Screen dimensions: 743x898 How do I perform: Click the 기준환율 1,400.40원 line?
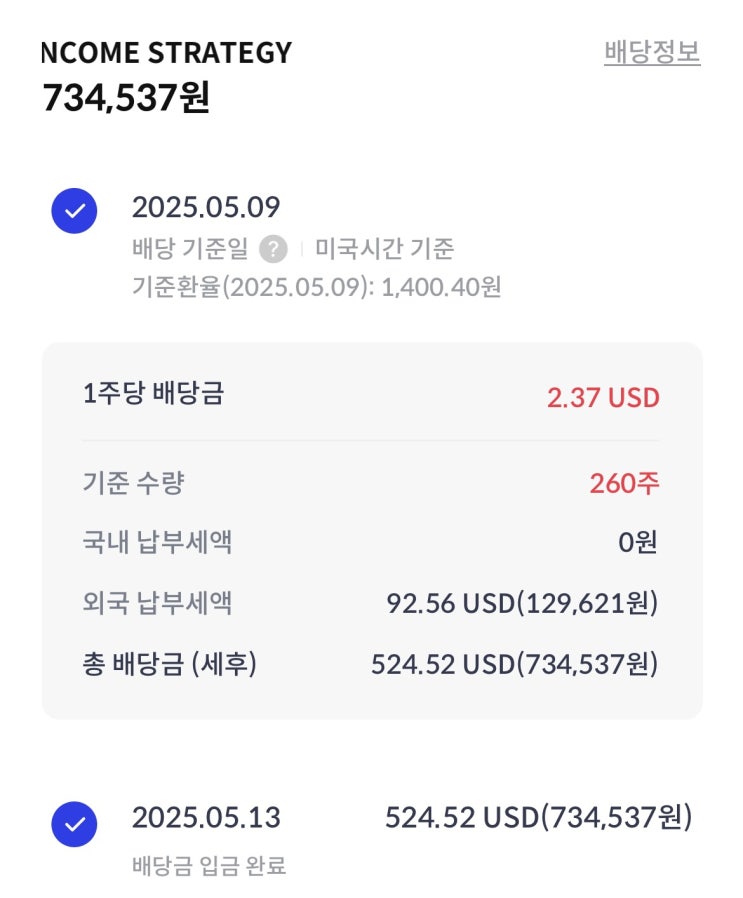(x=316, y=288)
